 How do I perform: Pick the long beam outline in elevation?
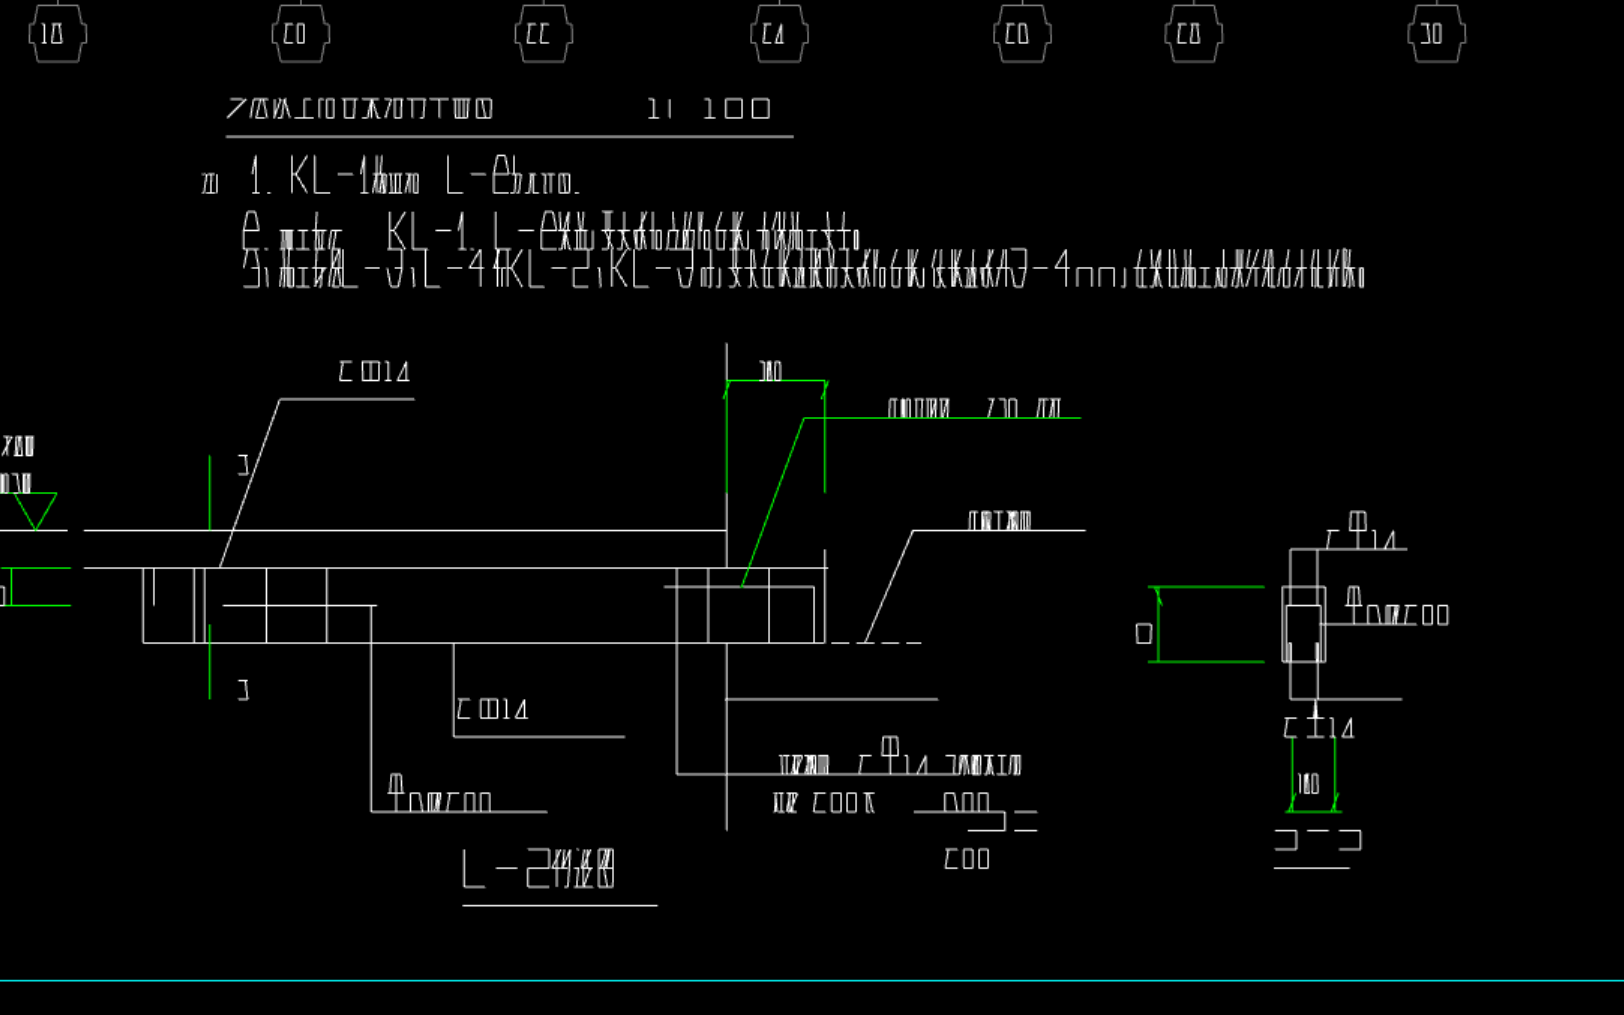pos(484,605)
